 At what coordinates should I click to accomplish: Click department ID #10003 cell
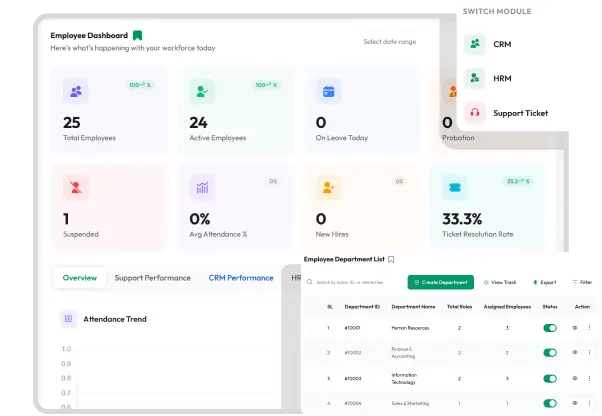pos(352,378)
